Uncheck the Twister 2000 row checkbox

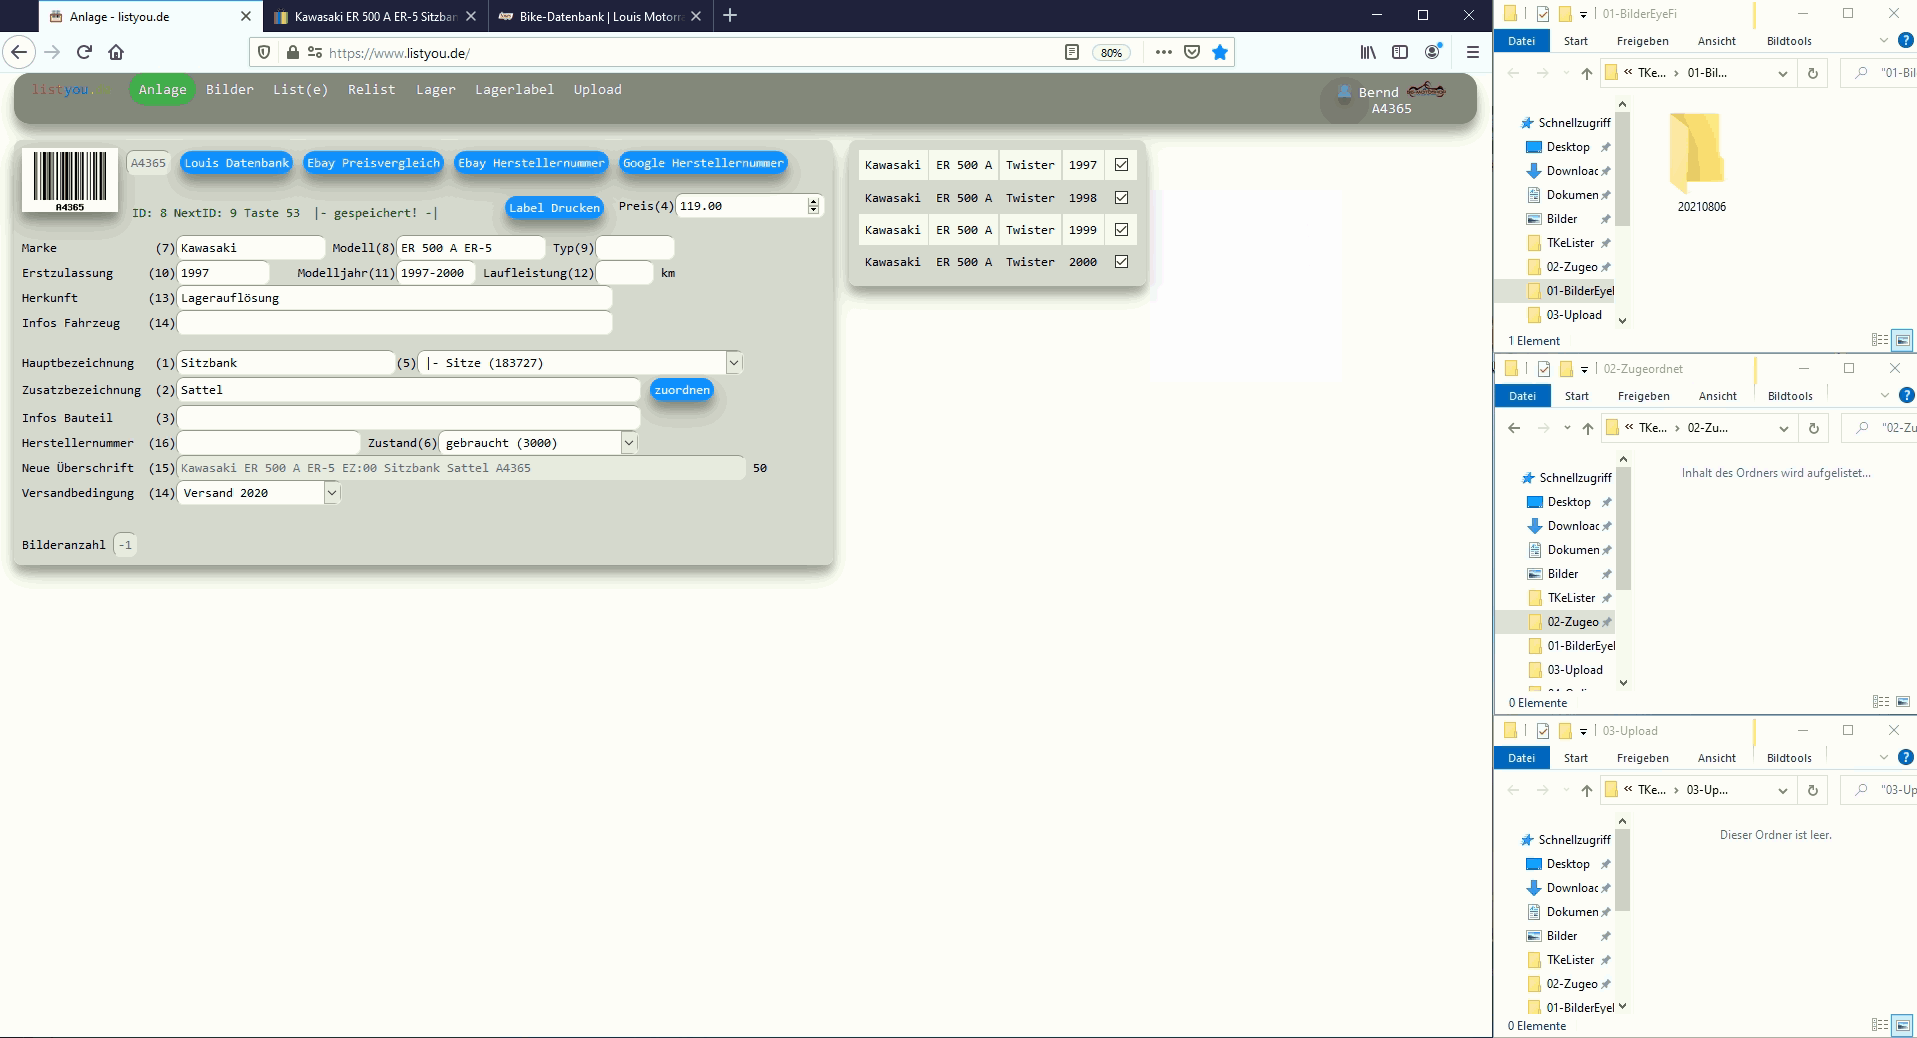pos(1121,262)
